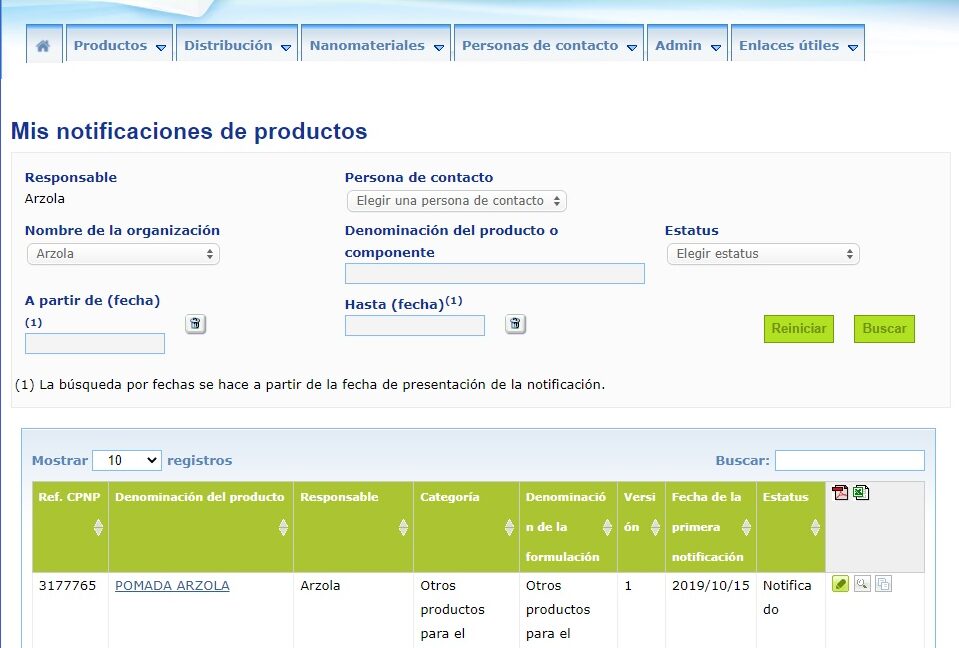This screenshot has width=959, height=648.
Task: Export the table to Excel
Action: (861, 493)
